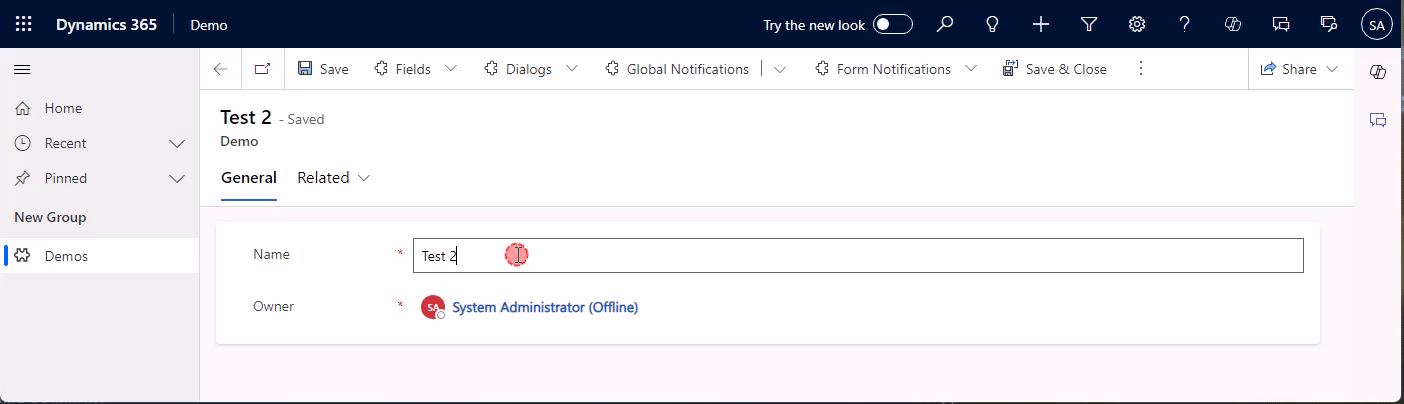The width and height of the screenshot is (1404, 404).
Task: Open the SA account avatar
Action: pos(1377,25)
